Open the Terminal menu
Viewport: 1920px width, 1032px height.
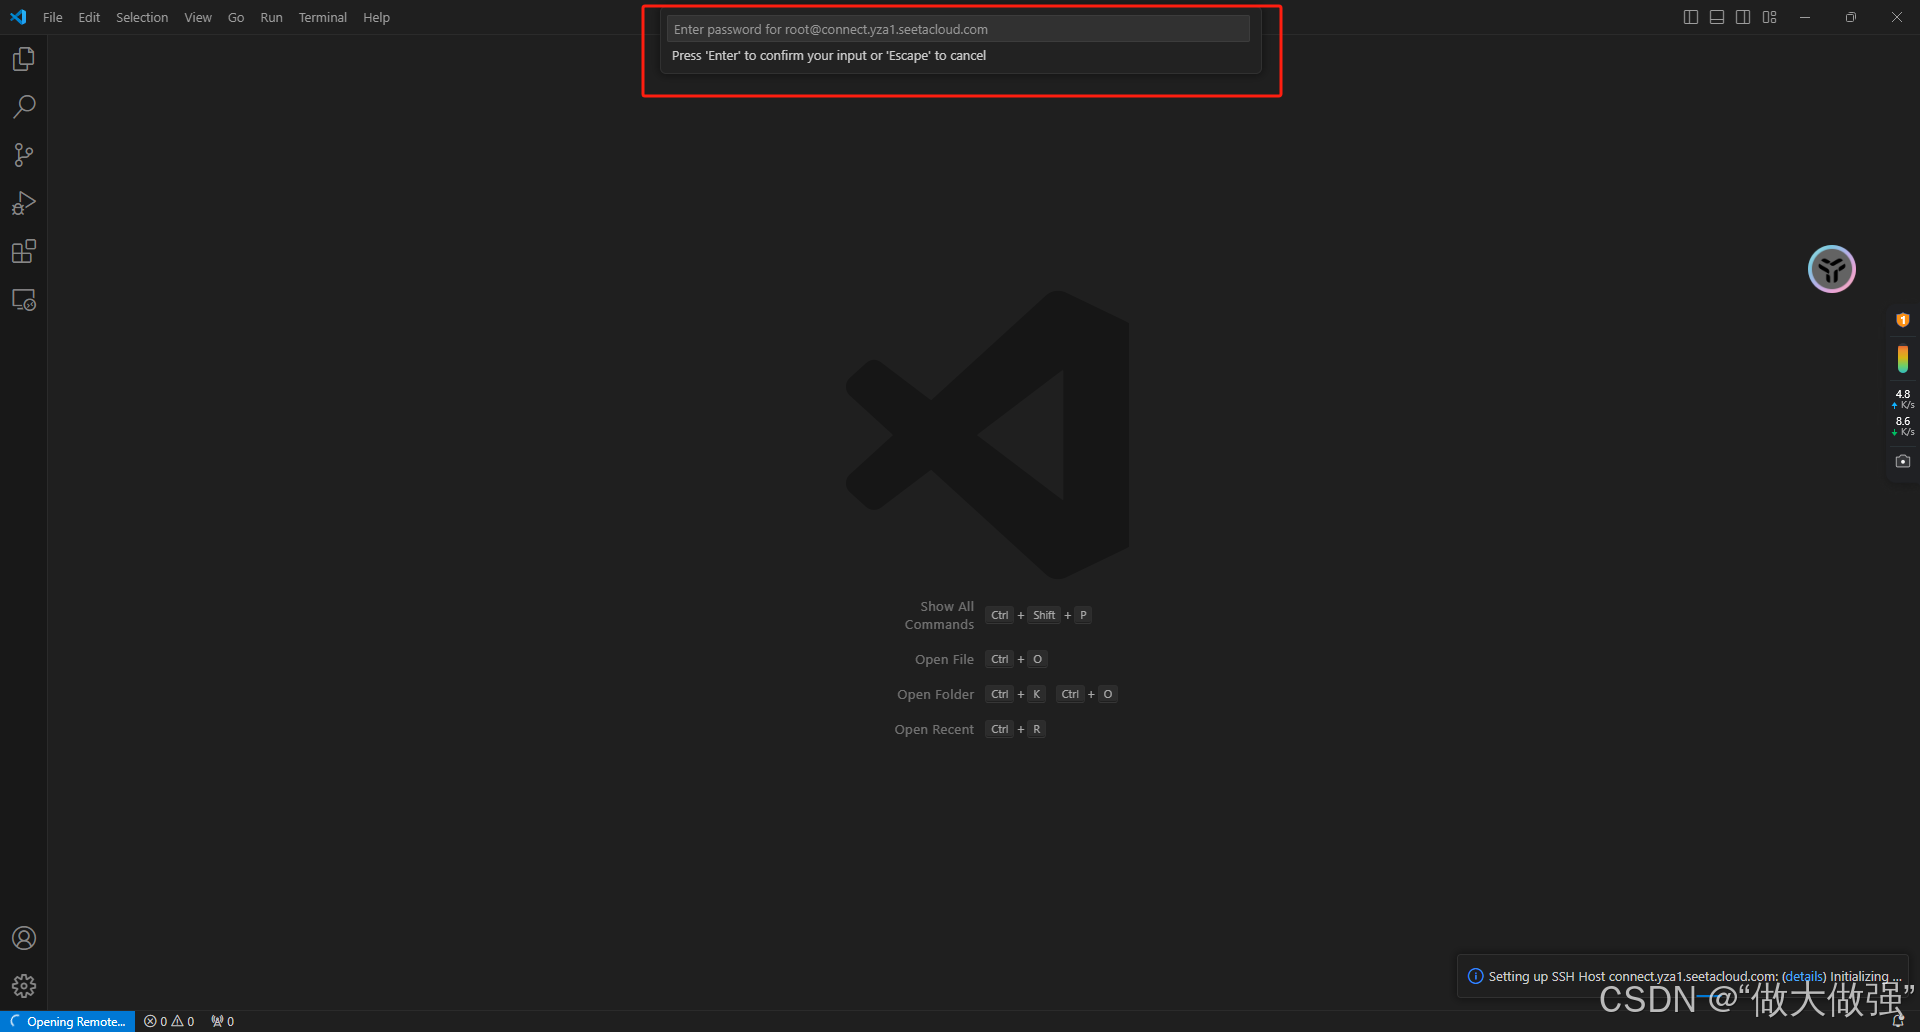(x=323, y=17)
